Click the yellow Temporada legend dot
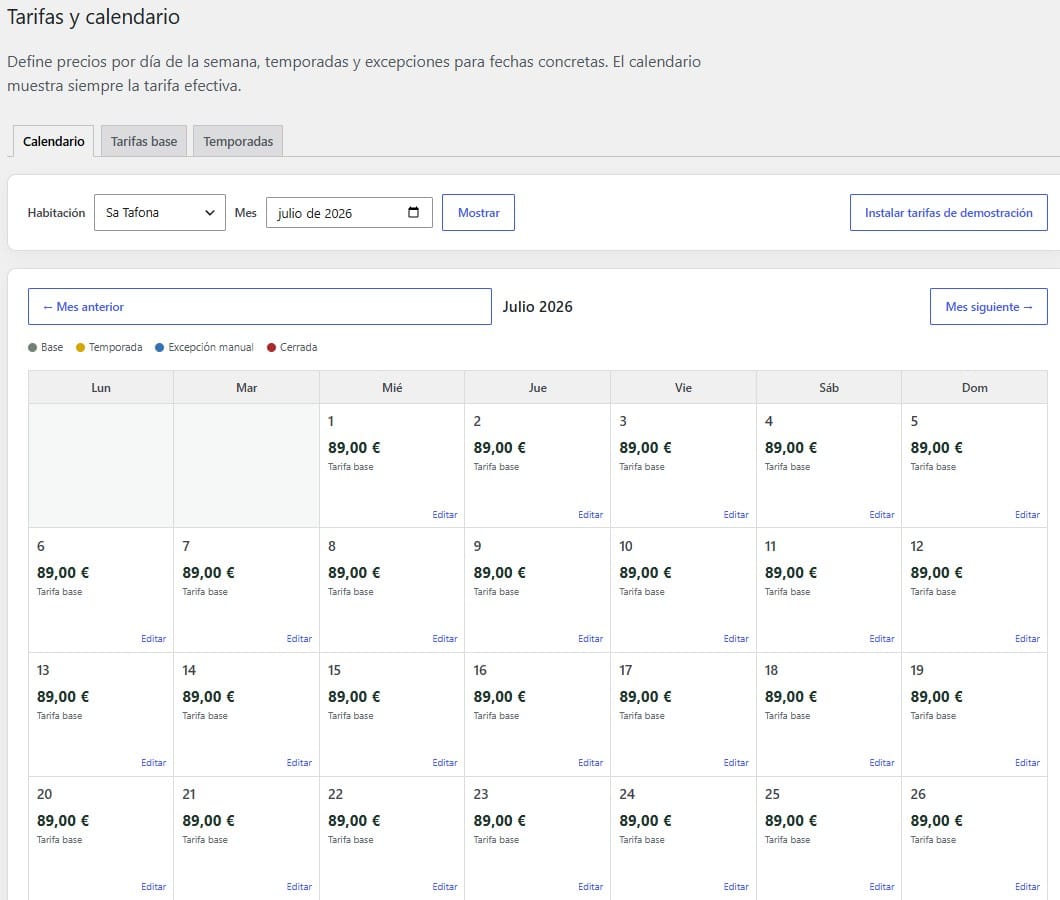The height and width of the screenshot is (900, 1060). click(x=80, y=347)
